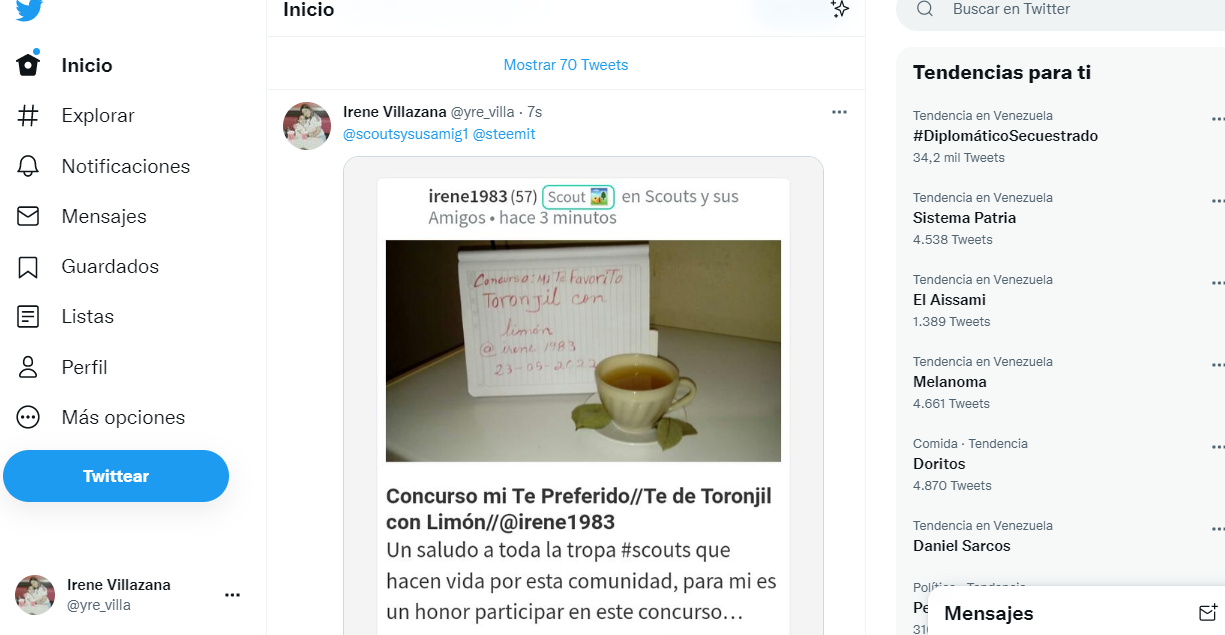Click Concurso mi Te Preferido post title

tap(579, 509)
